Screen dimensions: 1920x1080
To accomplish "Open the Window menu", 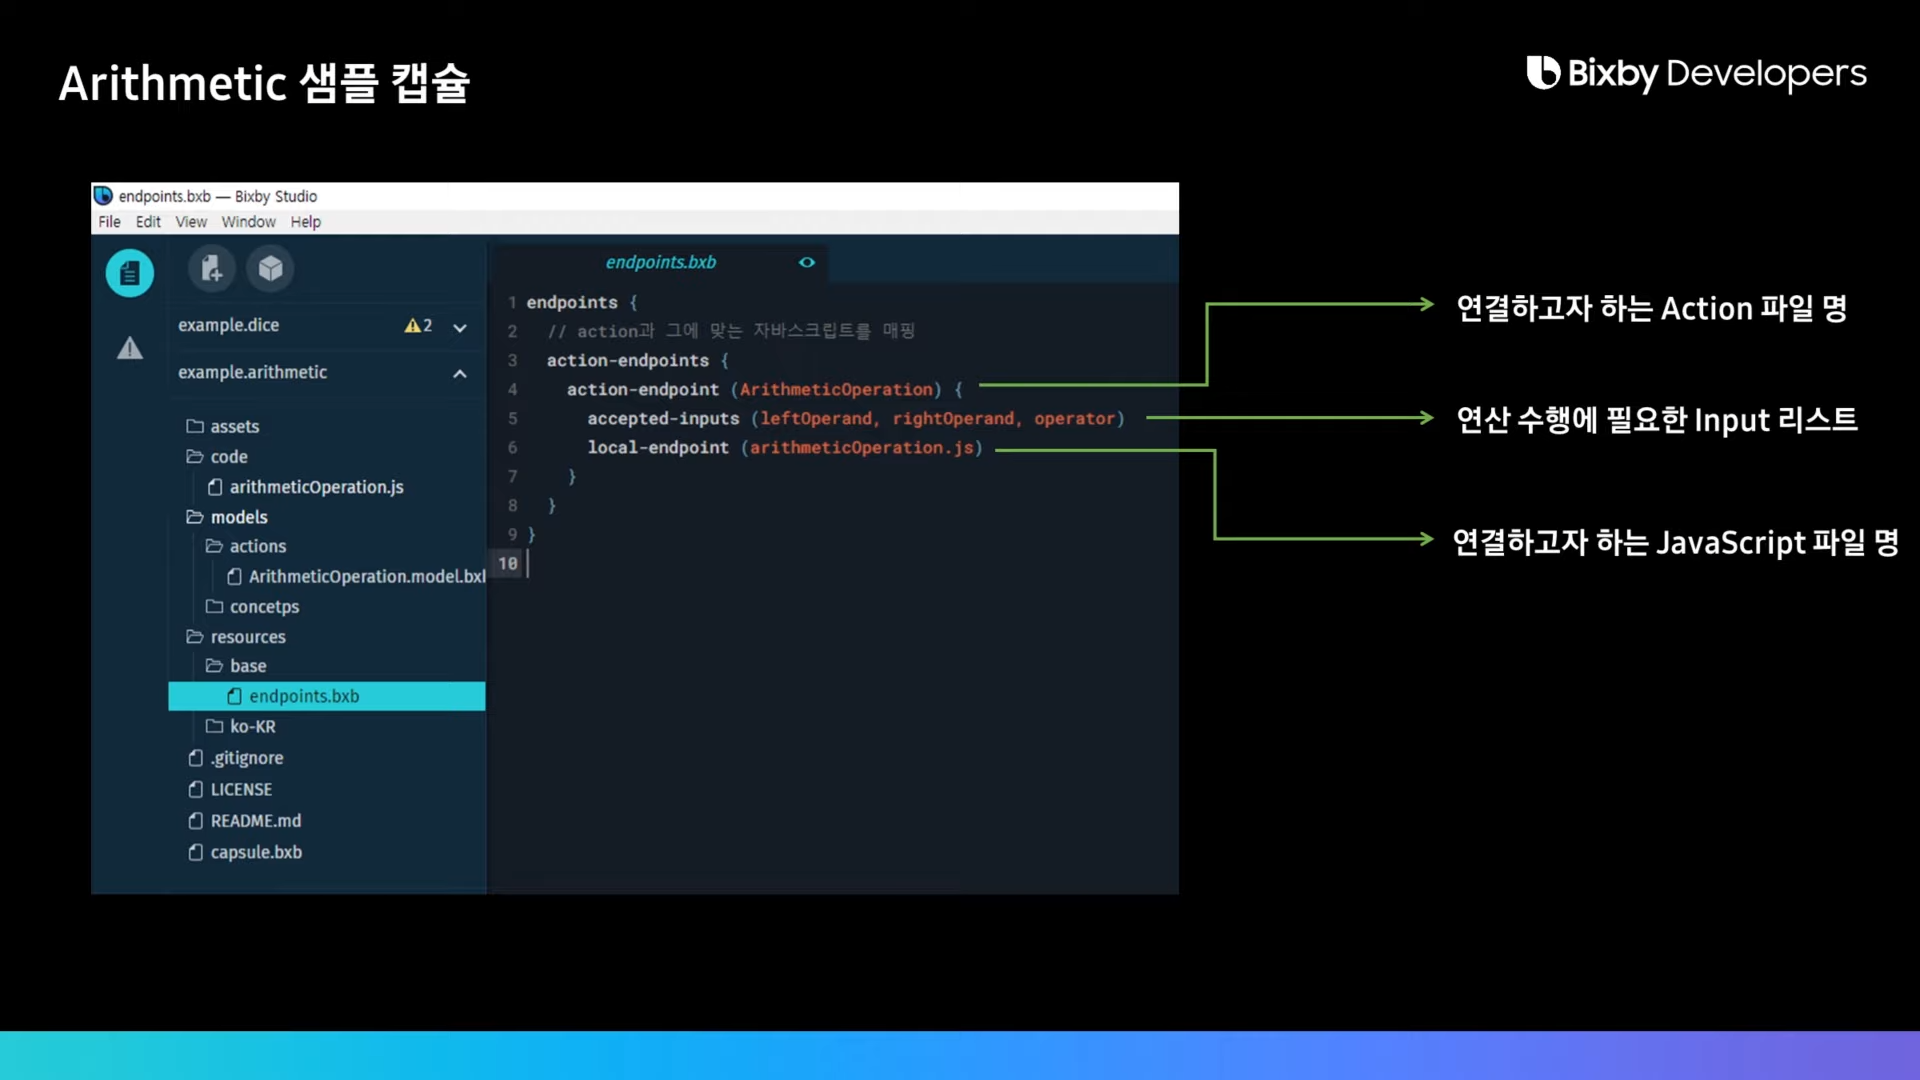I will (x=248, y=222).
